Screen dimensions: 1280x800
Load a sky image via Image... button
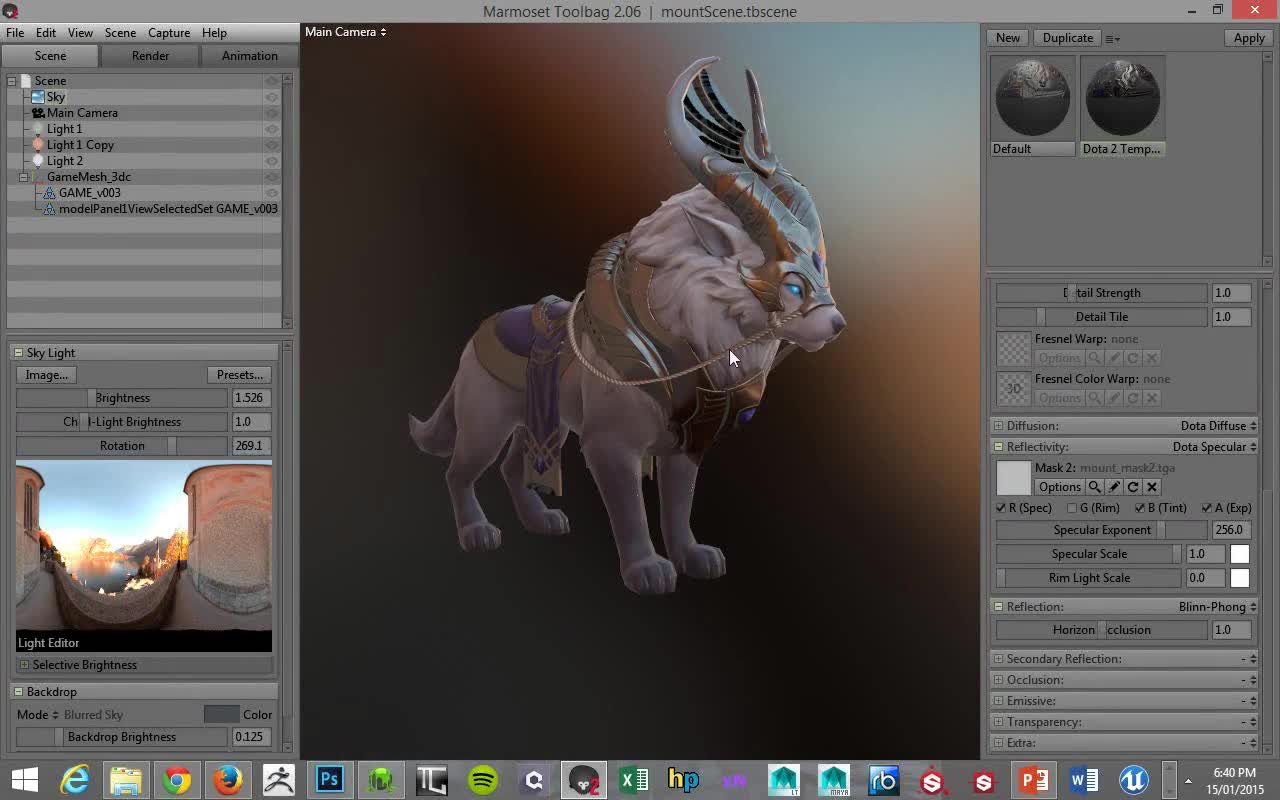[x=46, y=375]
